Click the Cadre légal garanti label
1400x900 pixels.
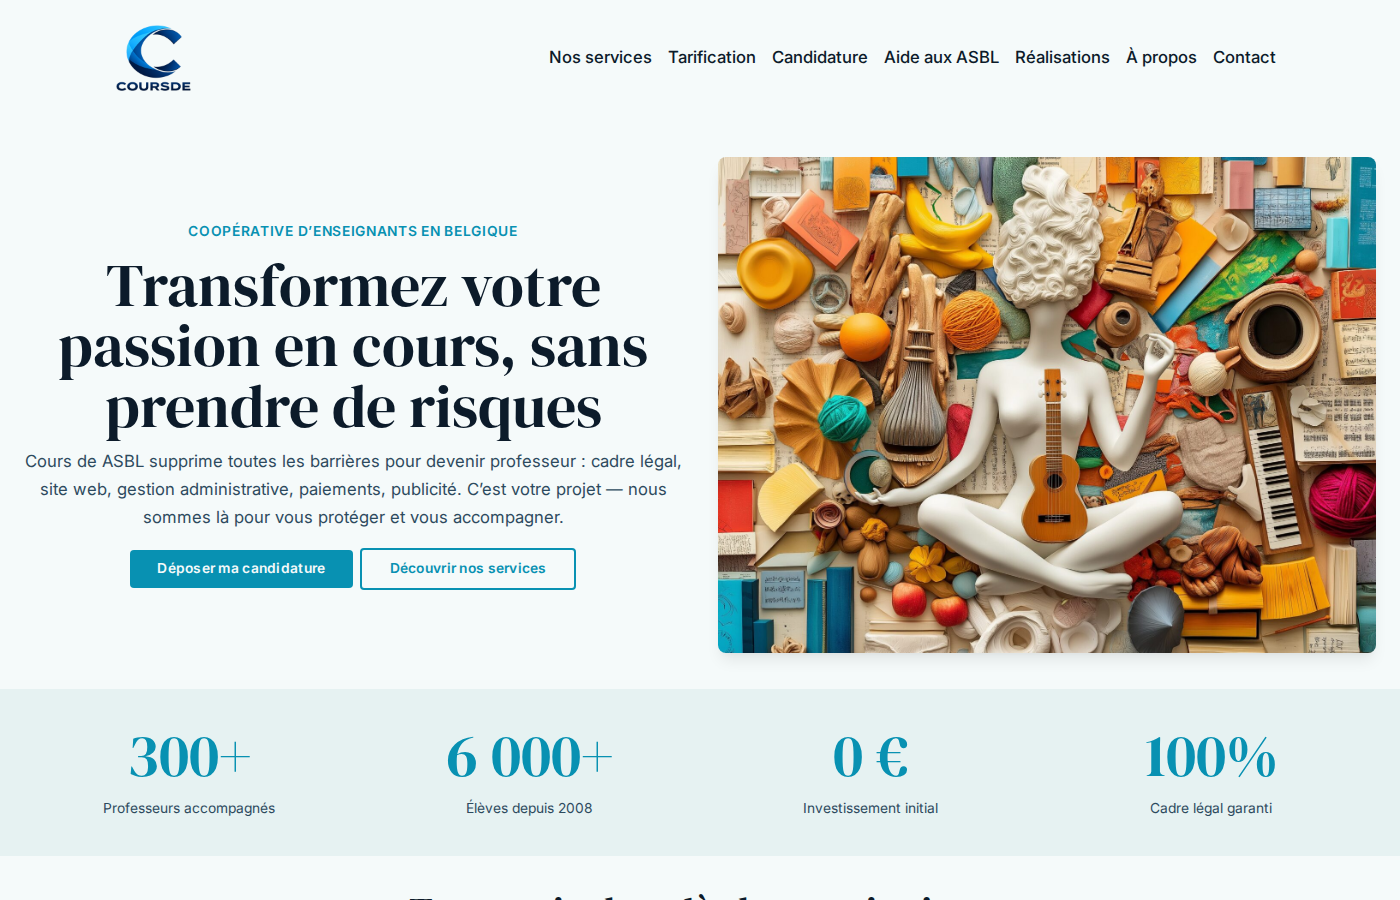click(x=1211, y=808)
